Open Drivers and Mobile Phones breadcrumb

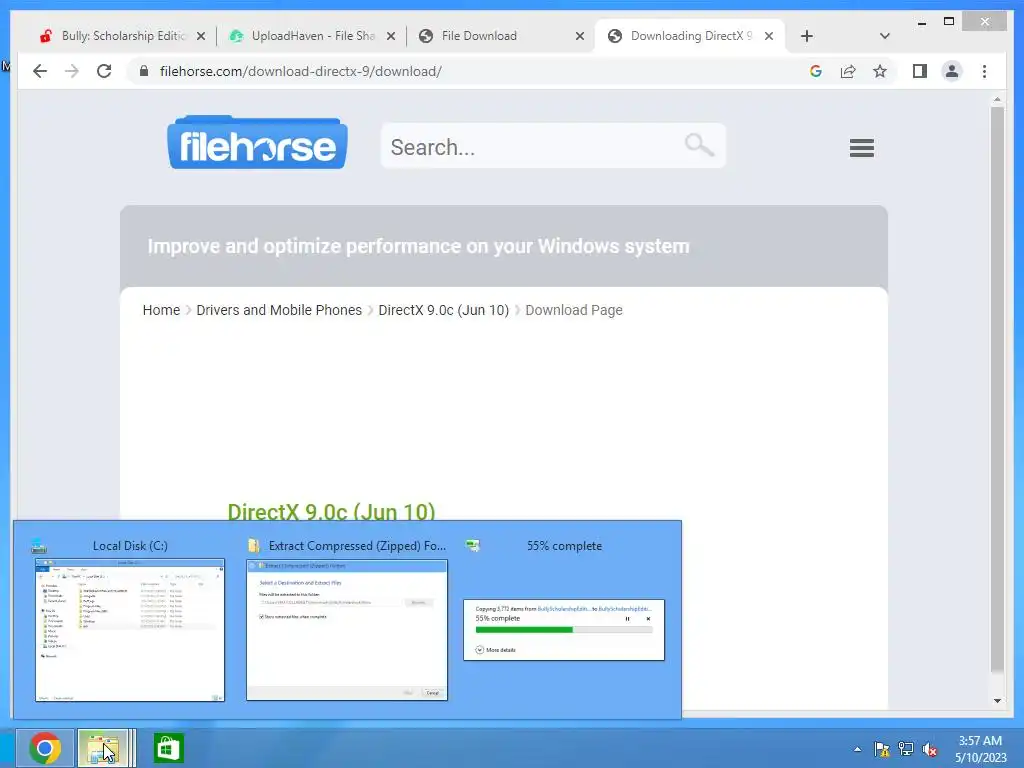[x=279, y=310]
